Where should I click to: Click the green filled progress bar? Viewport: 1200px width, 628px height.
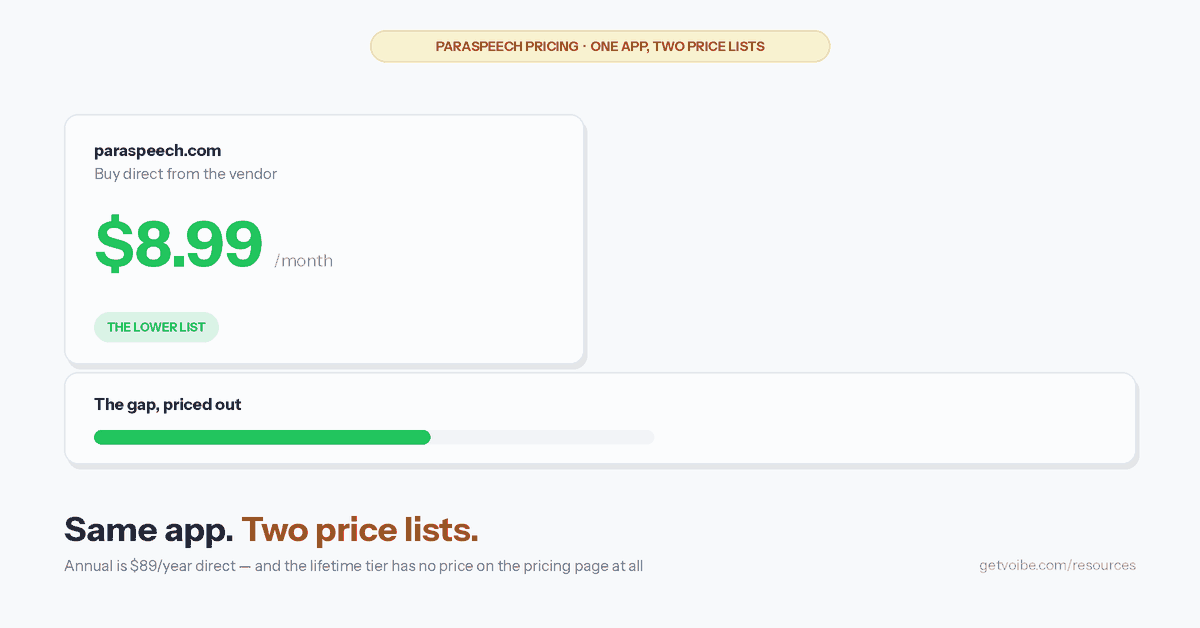click(x=262, y=437)
